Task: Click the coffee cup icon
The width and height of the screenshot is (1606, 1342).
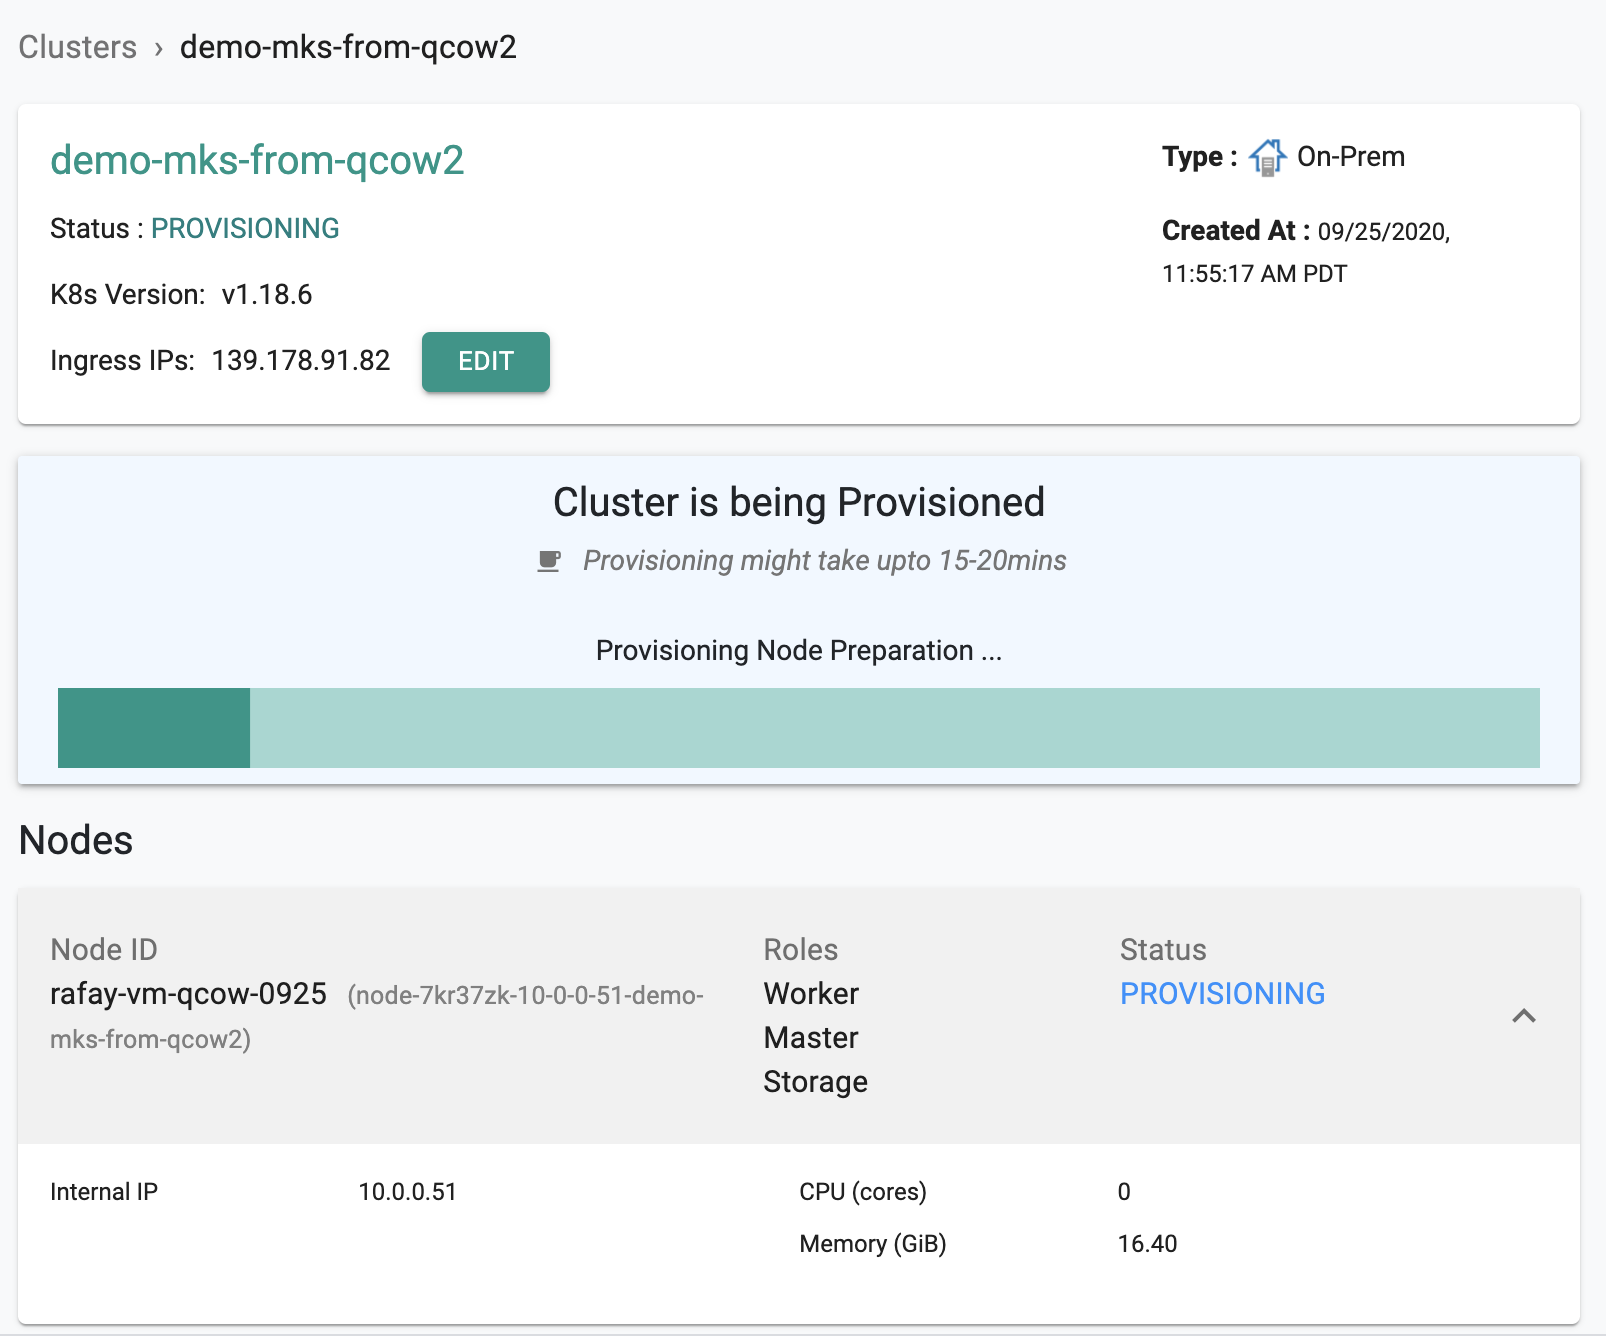Action: pyautogui.click(x=549, y=561)
